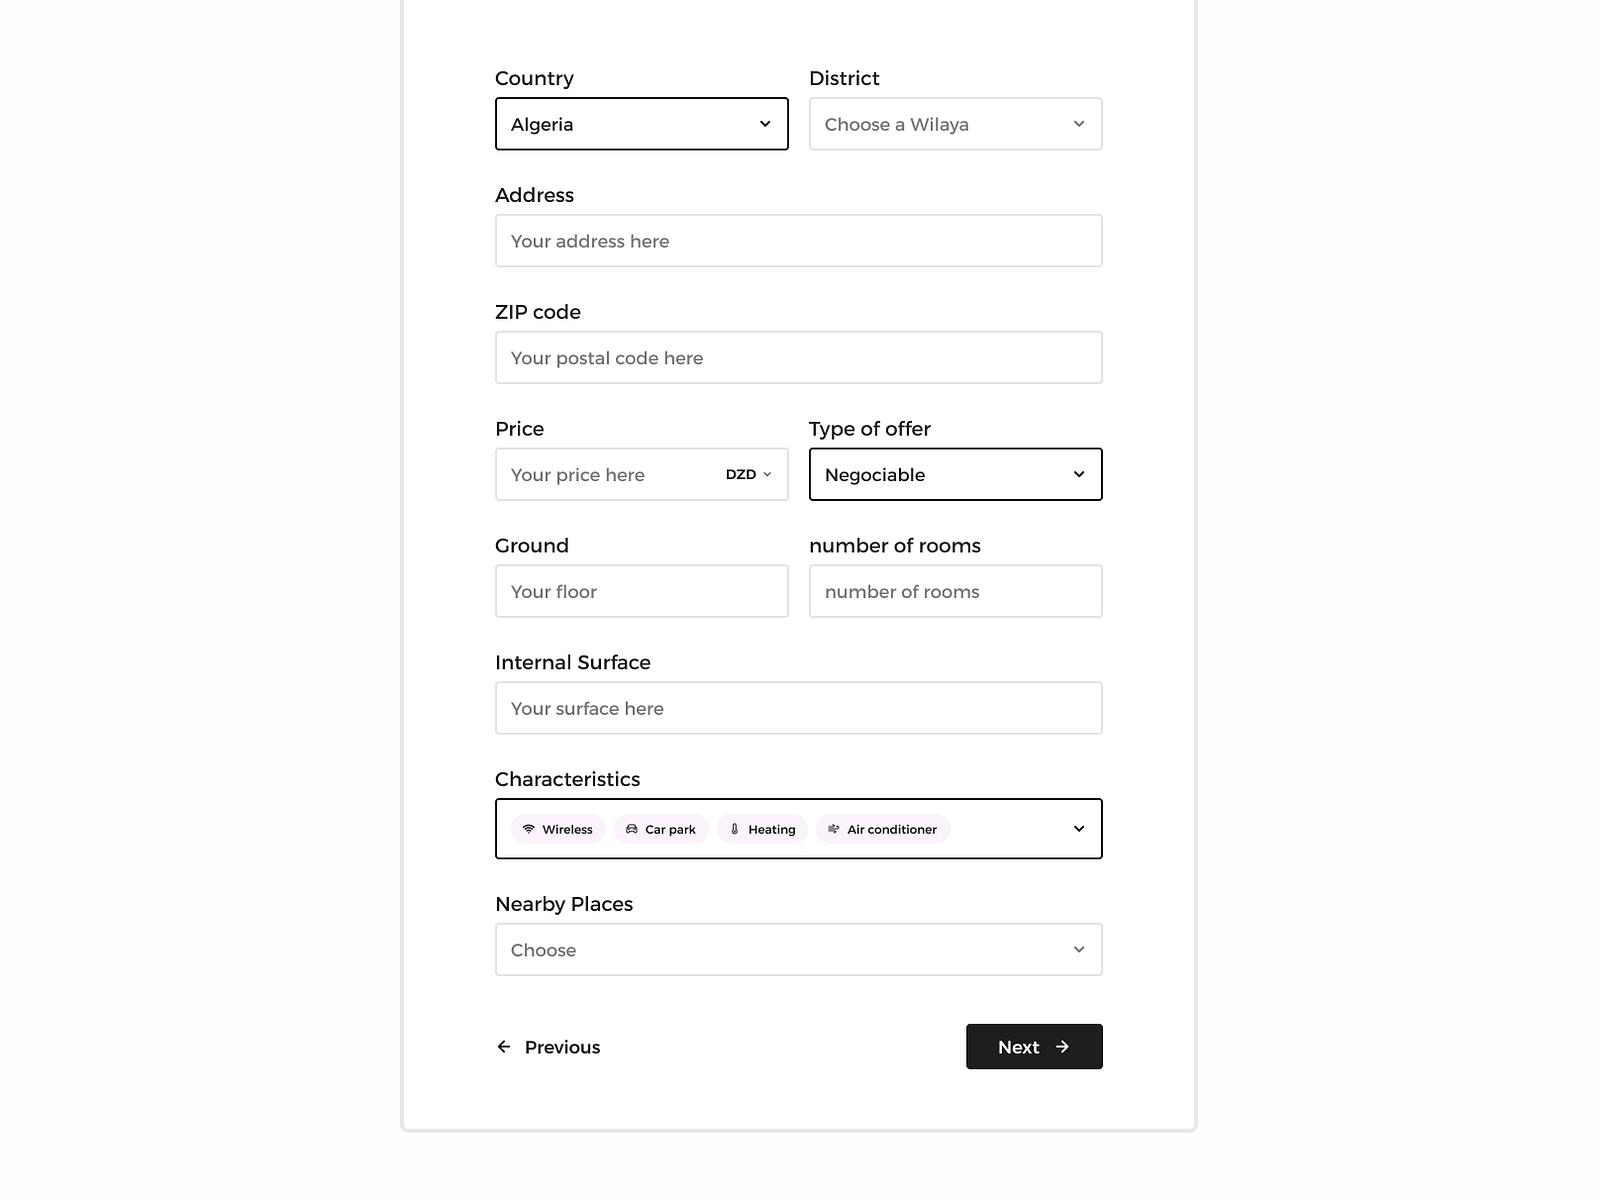
Task: Go back with the Previous link
Action: [x=561, y=1047]
